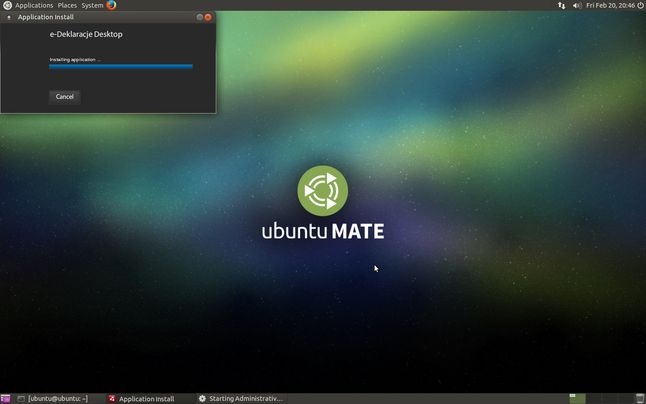Open the System menu
The image size is (646, 404).
[x=92, y=5]
